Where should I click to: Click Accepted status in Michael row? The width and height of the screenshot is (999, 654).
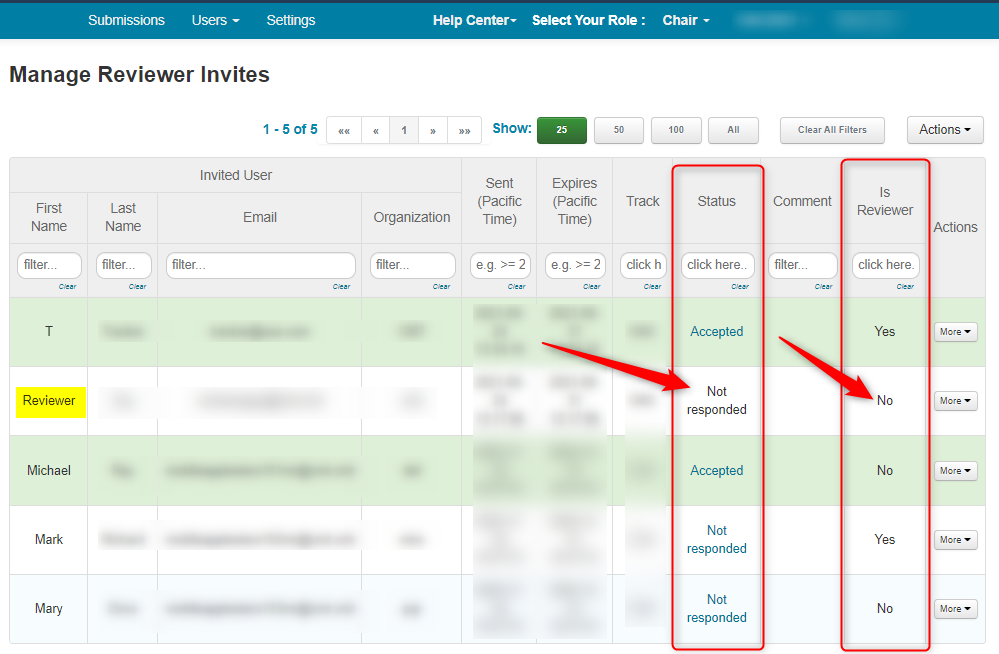coord(717,471)
